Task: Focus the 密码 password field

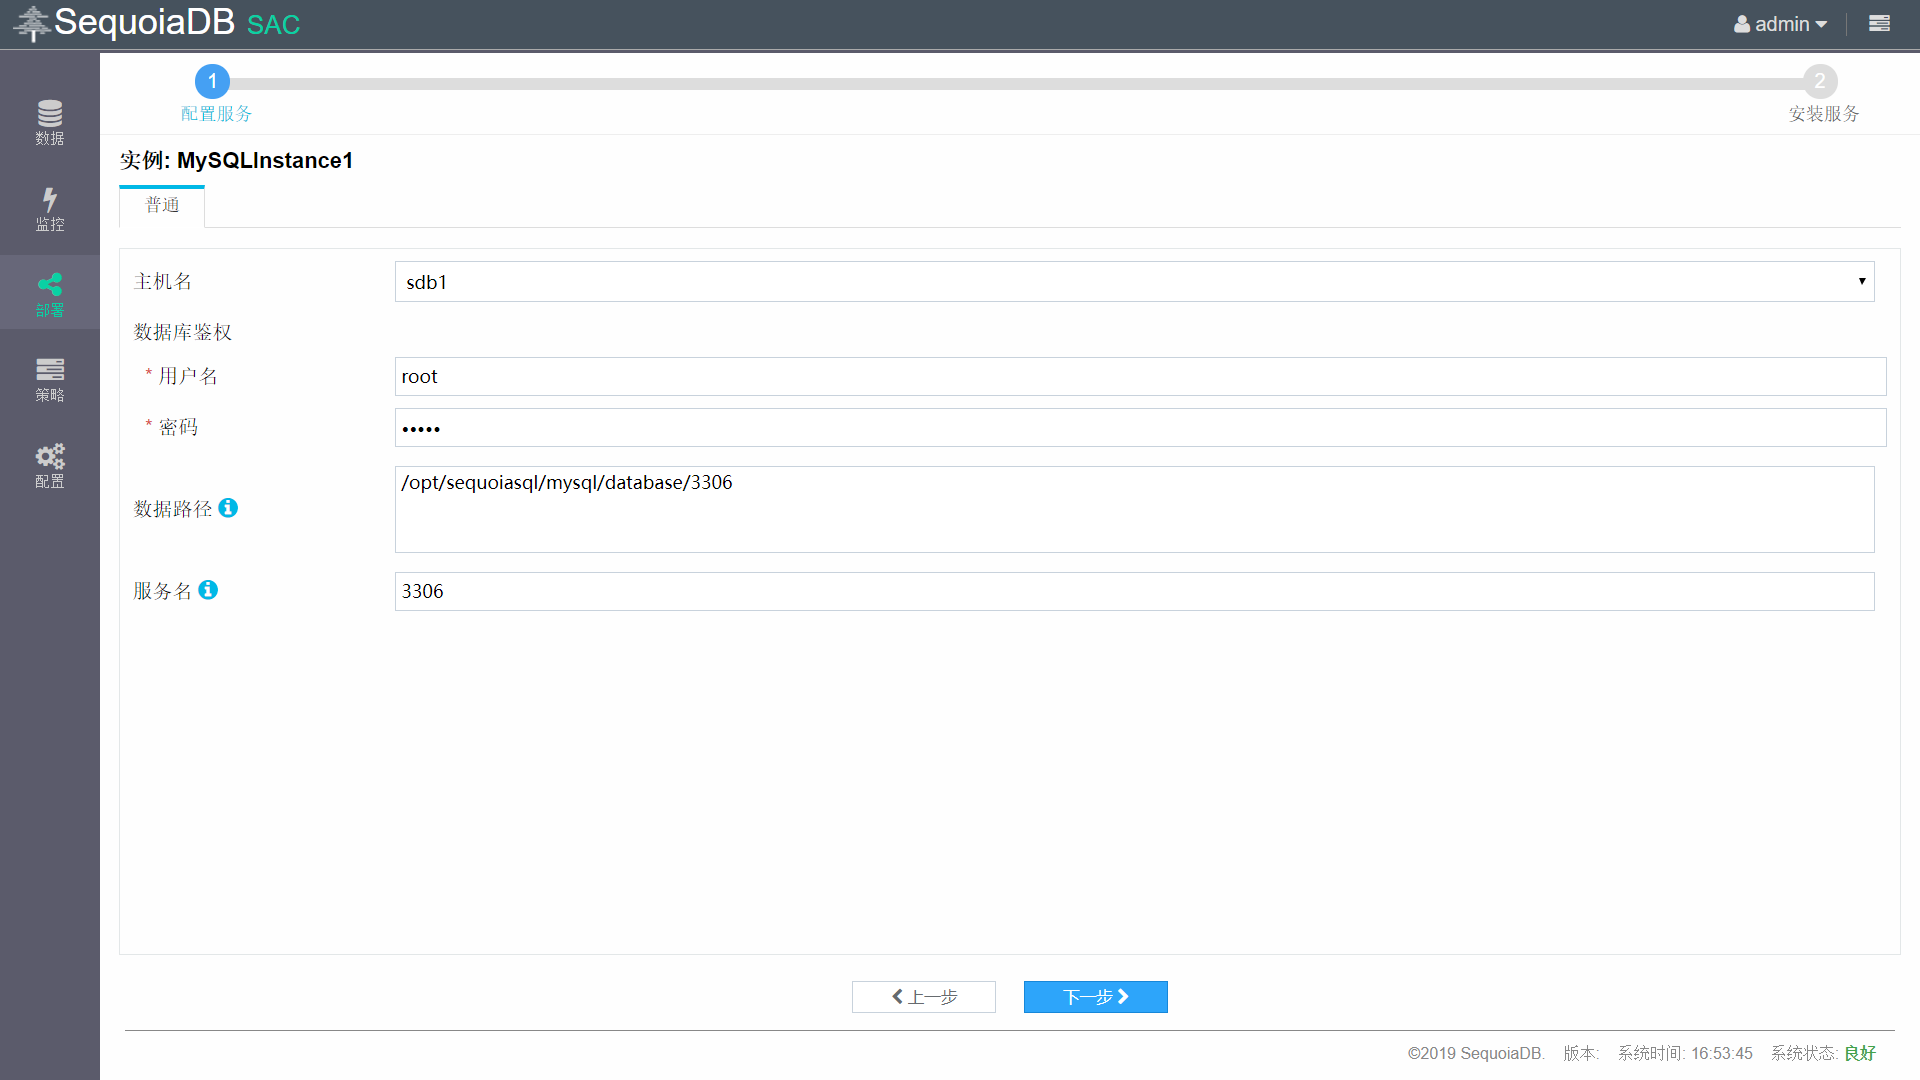Action: [1140, 428]
